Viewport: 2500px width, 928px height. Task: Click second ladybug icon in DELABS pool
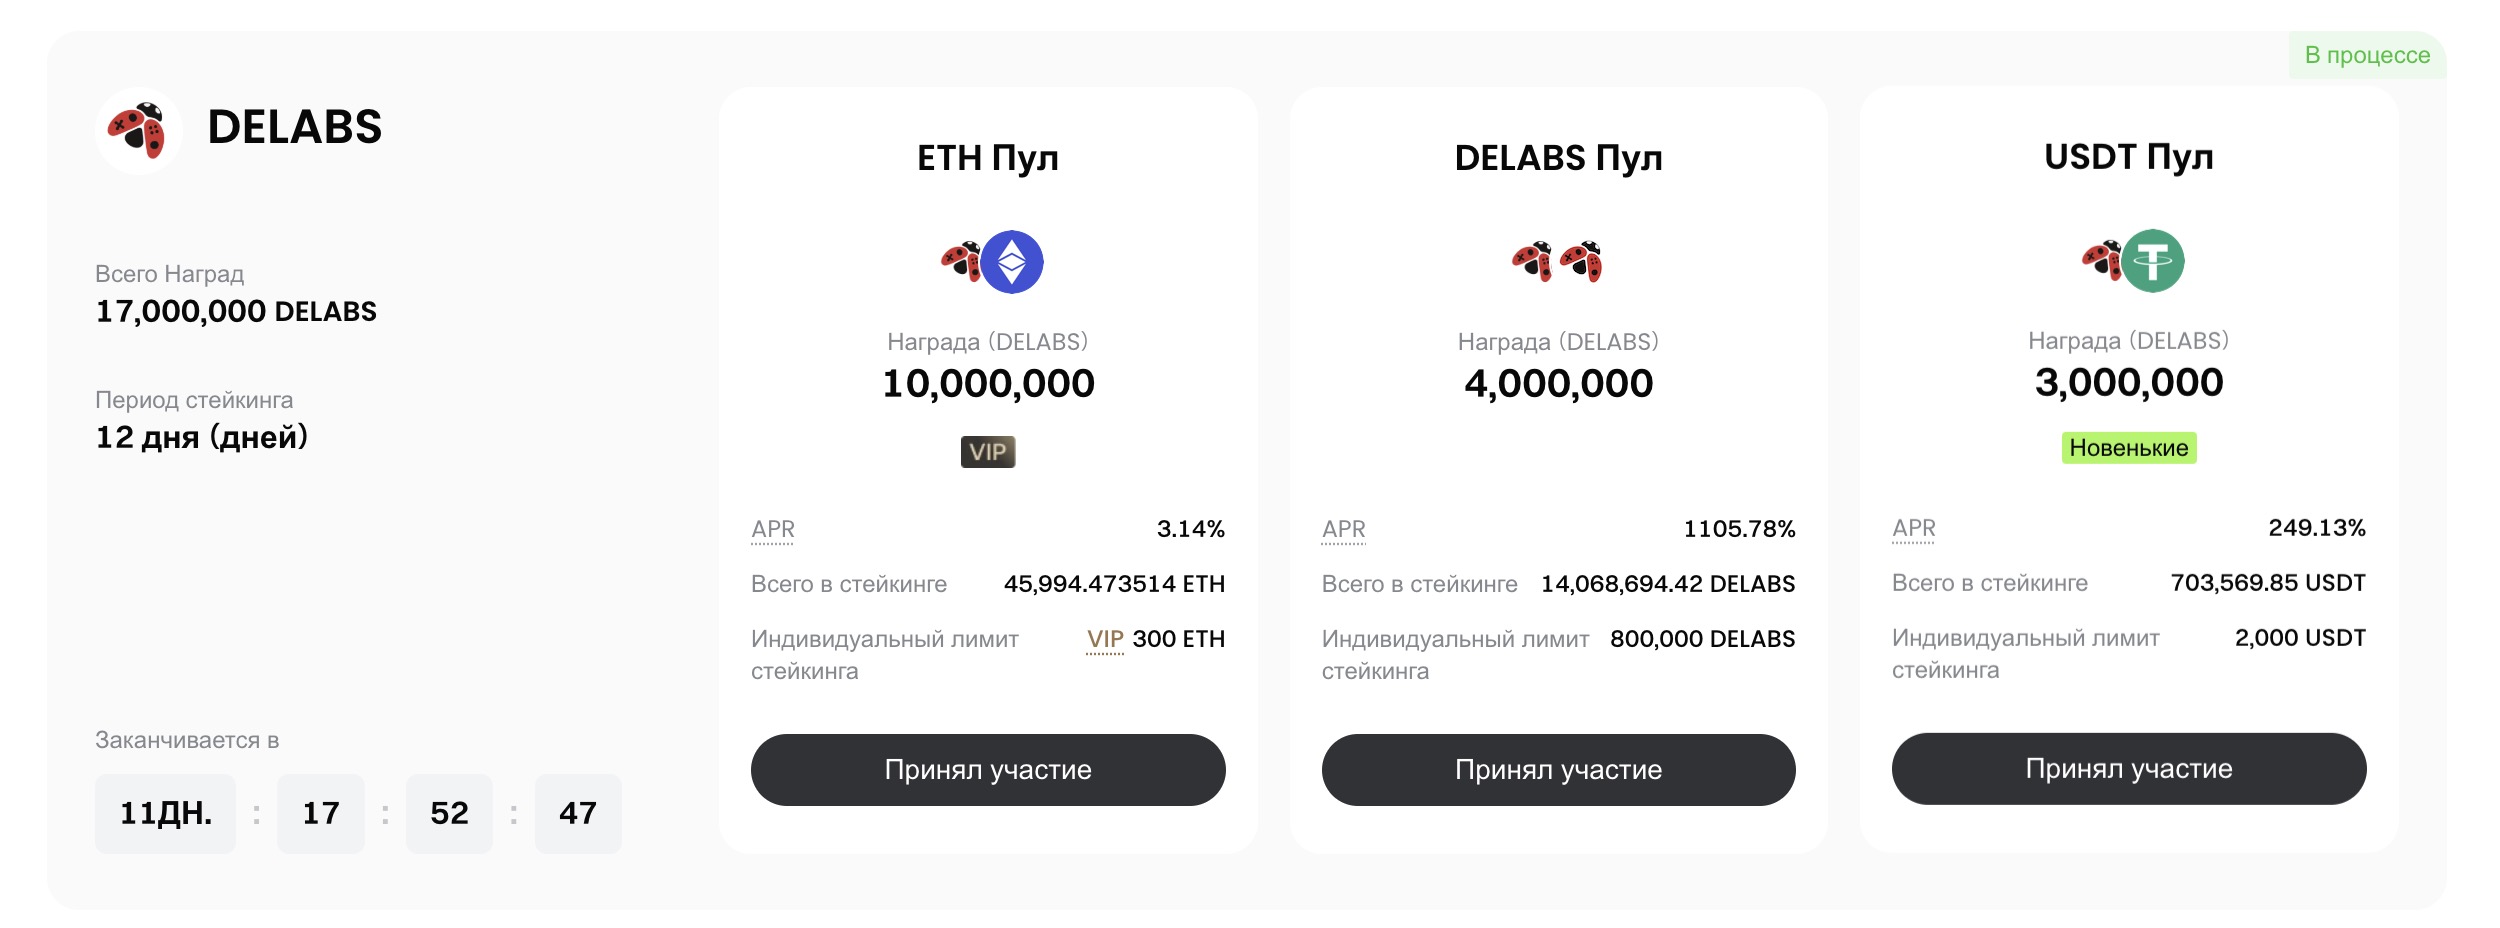pyautogui.click(x=1581, y=261)
